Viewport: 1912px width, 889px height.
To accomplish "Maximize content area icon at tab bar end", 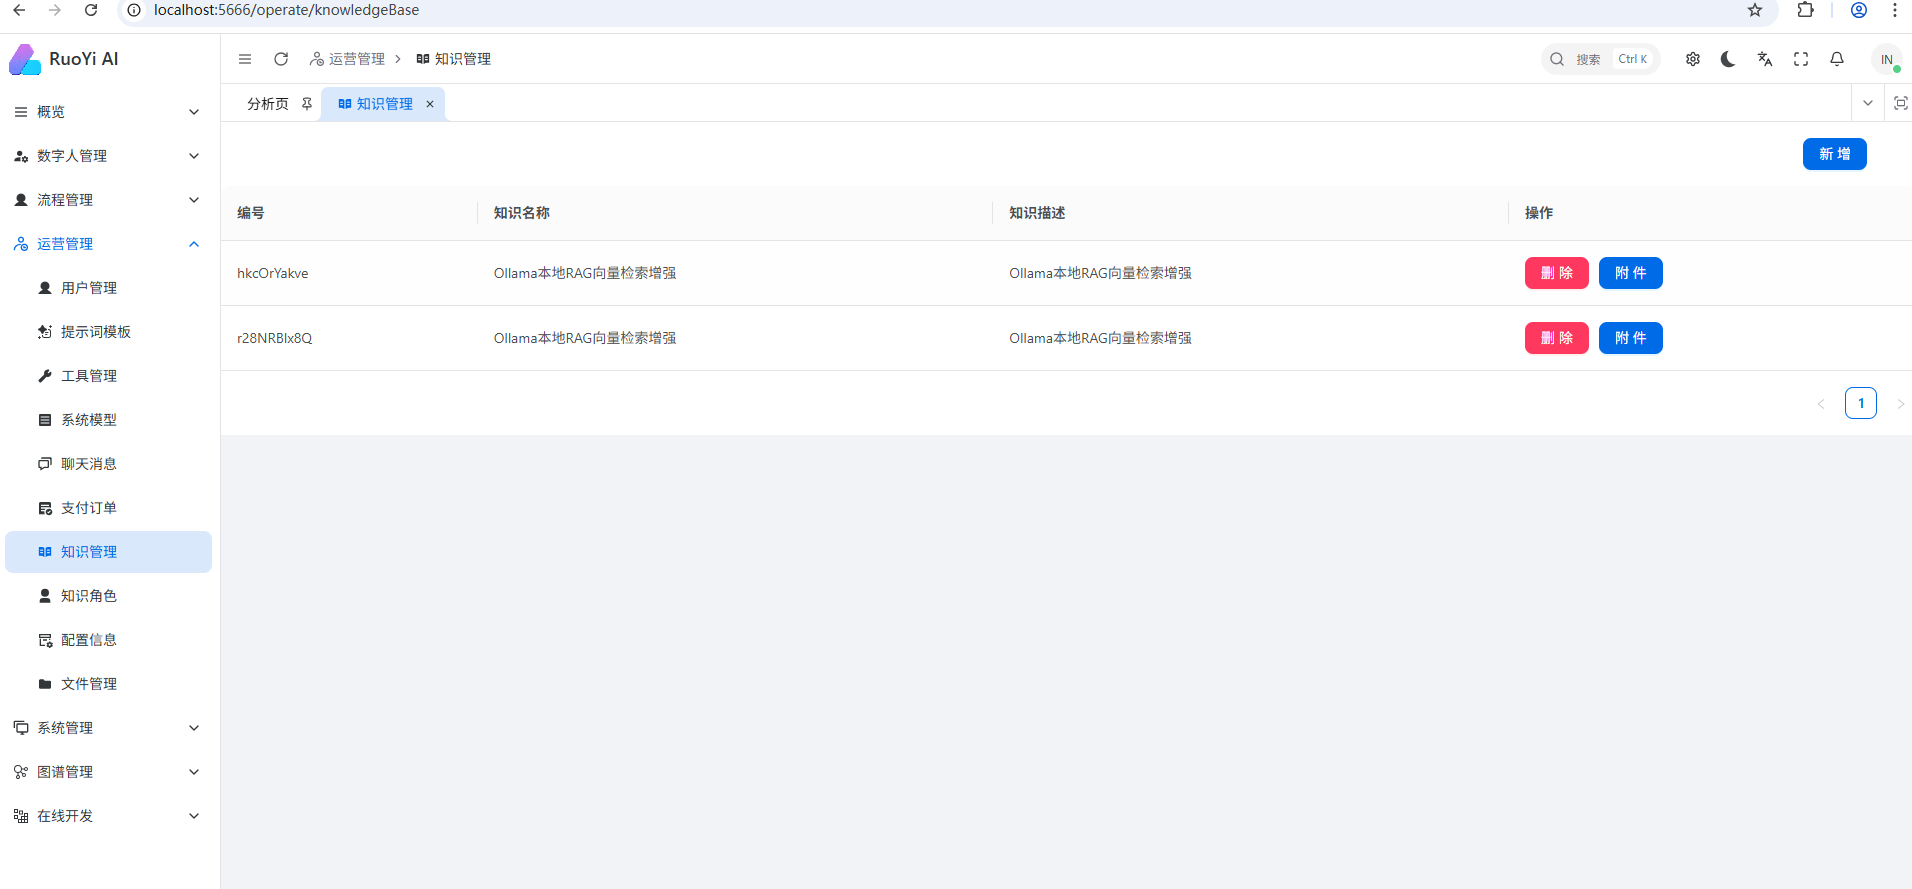I will 1901,103.
